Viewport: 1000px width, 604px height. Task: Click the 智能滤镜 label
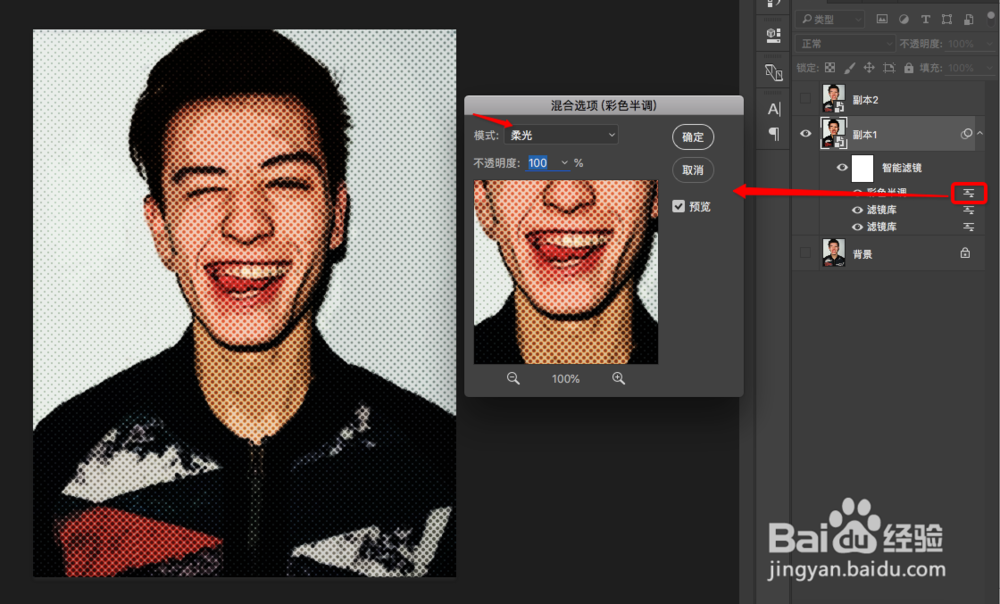(902, 168)
